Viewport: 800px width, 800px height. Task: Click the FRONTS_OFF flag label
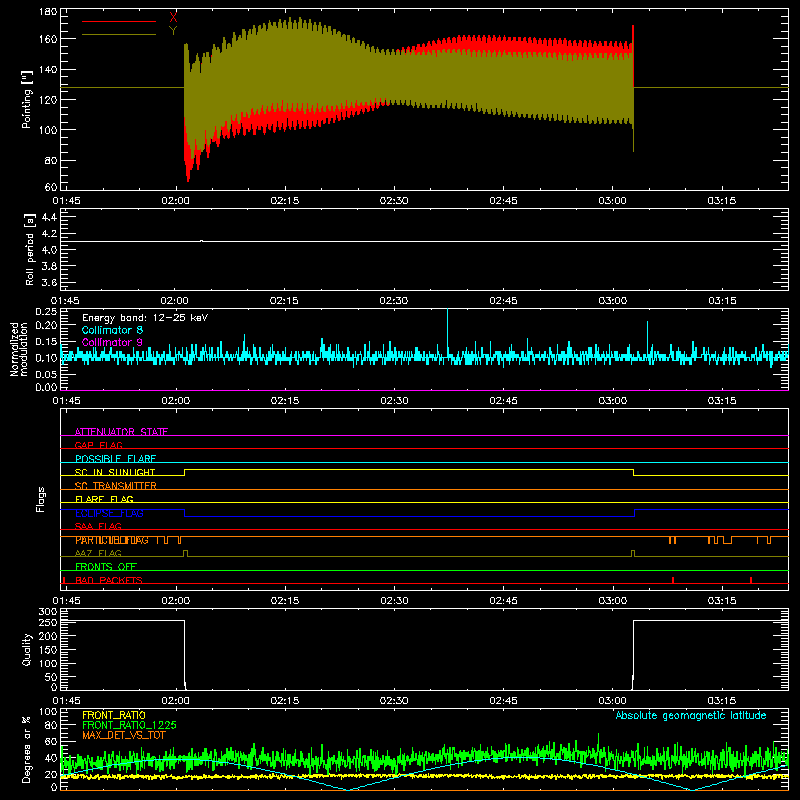coord(106,567)
